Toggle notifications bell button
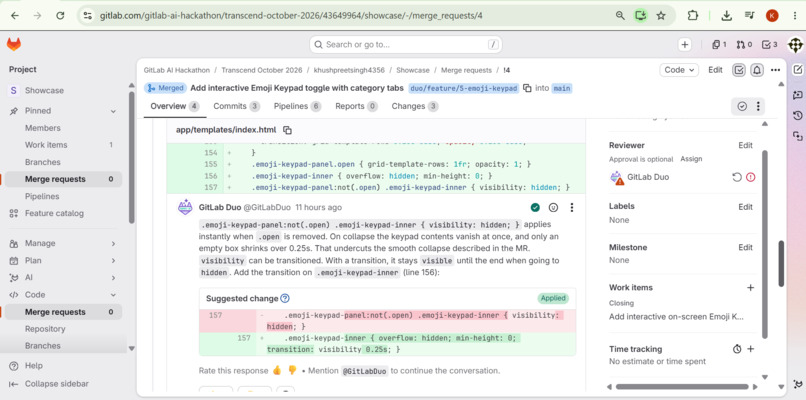806x400 pixels. pyautogui.click(x=757, y=70)
